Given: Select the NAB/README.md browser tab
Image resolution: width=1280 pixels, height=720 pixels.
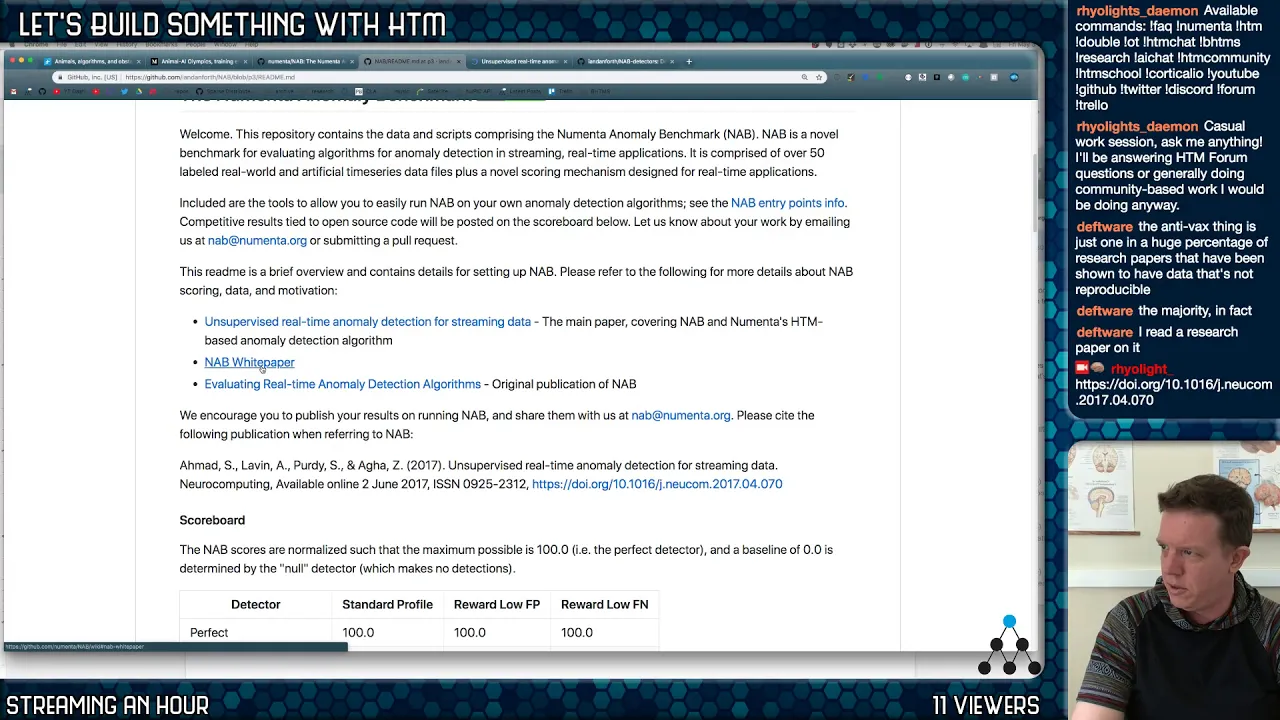Looking at the screenshot, I should tap(412, 61).
